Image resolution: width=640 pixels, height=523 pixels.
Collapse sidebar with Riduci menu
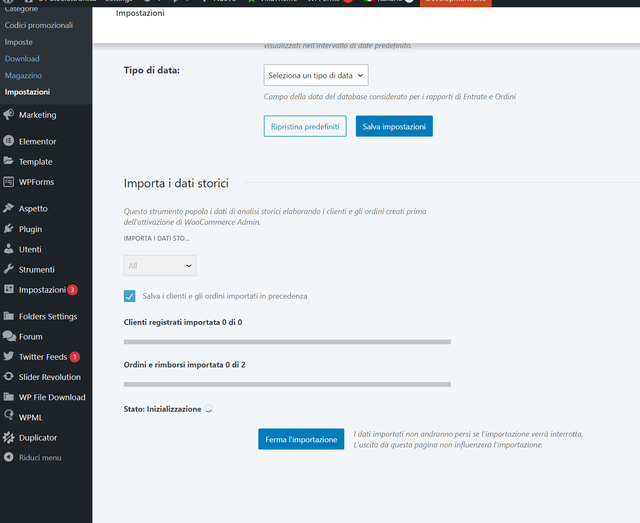click(x=40, y=458)
